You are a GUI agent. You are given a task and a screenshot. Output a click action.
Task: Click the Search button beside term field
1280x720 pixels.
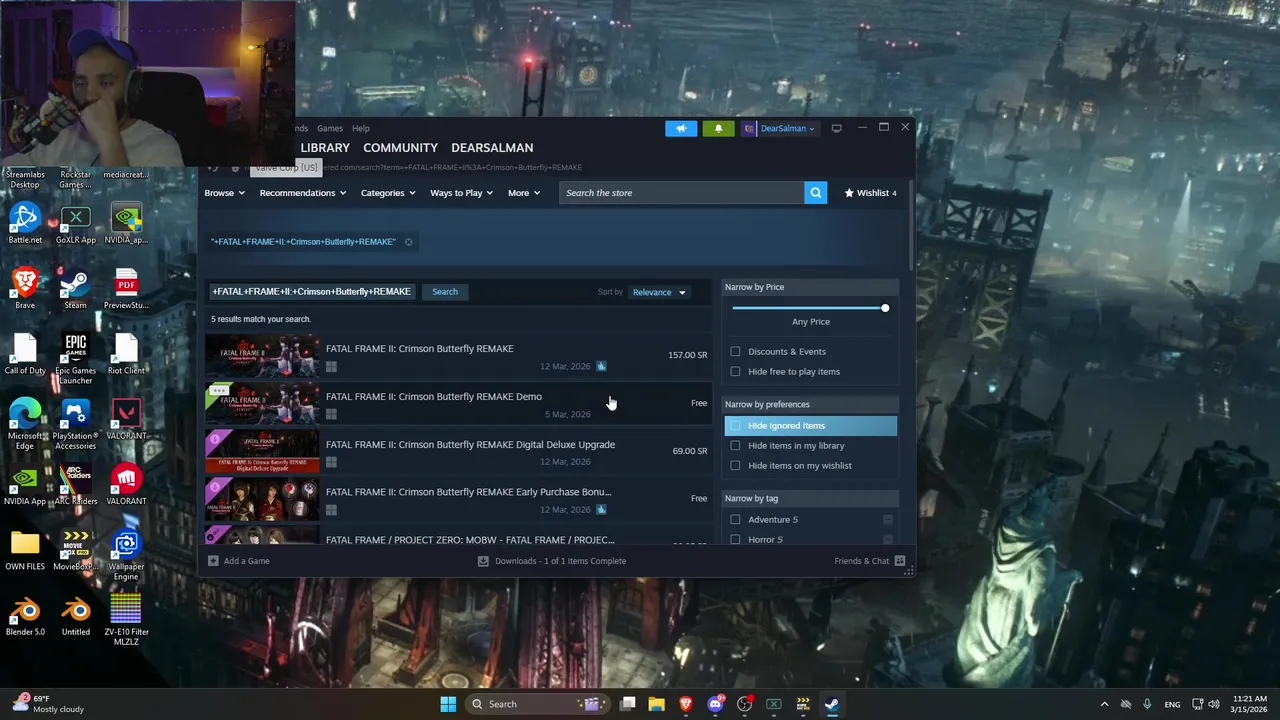[x=445, y=292]
